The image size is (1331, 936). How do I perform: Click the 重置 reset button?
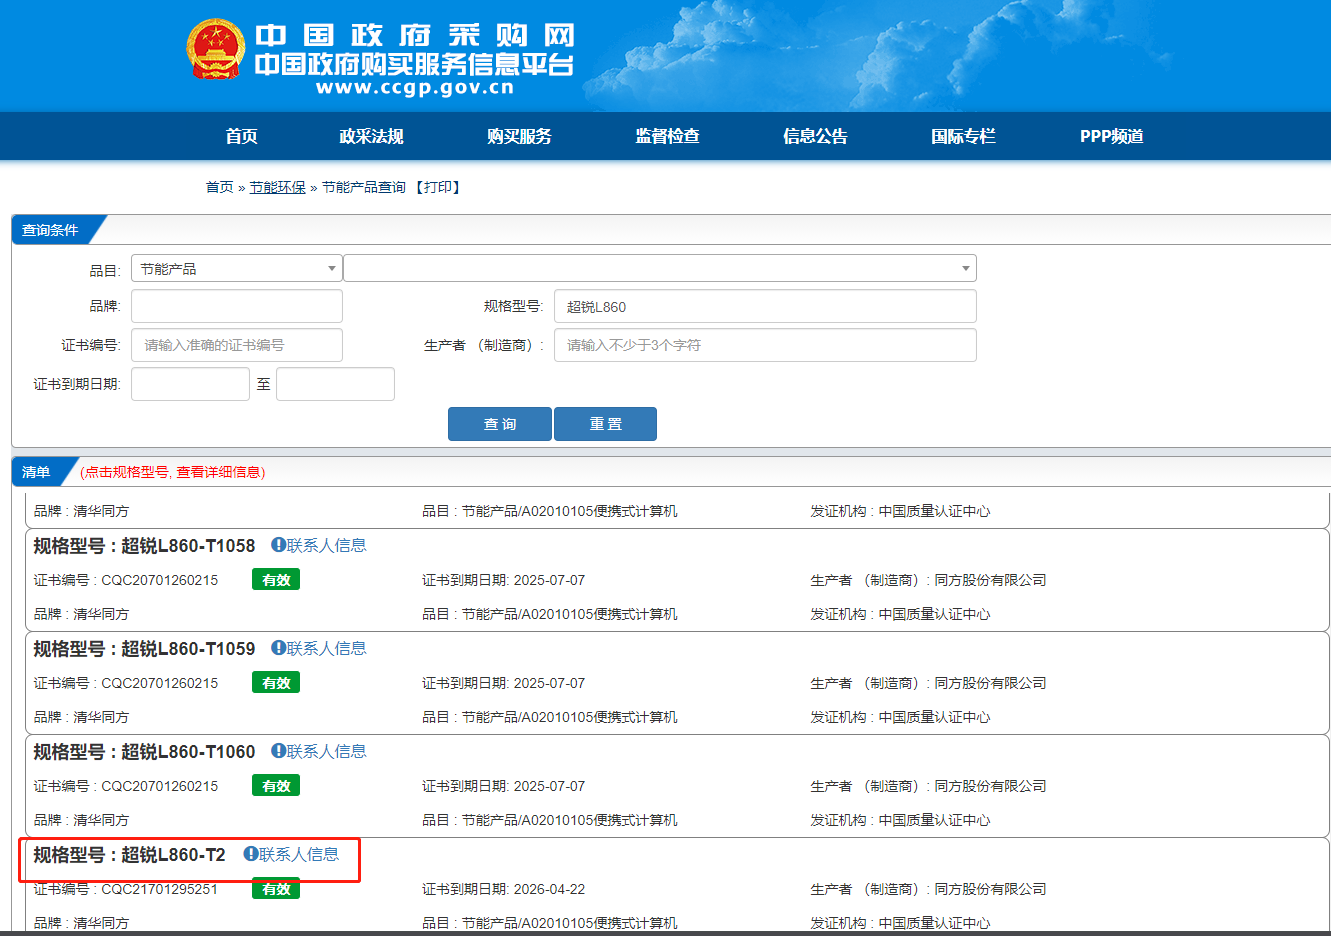pos(605,424)
